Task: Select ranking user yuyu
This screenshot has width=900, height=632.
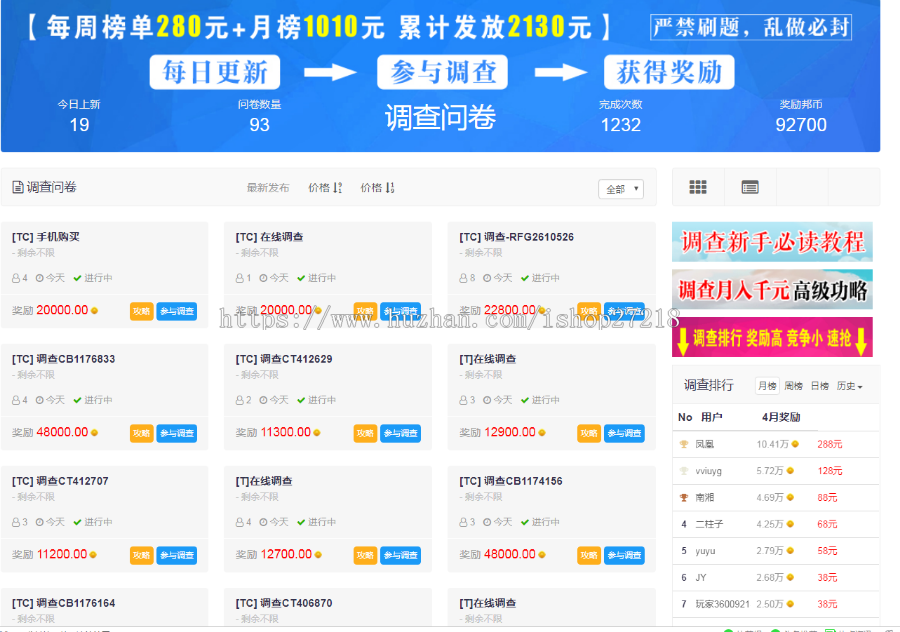Action: [705, 551]
